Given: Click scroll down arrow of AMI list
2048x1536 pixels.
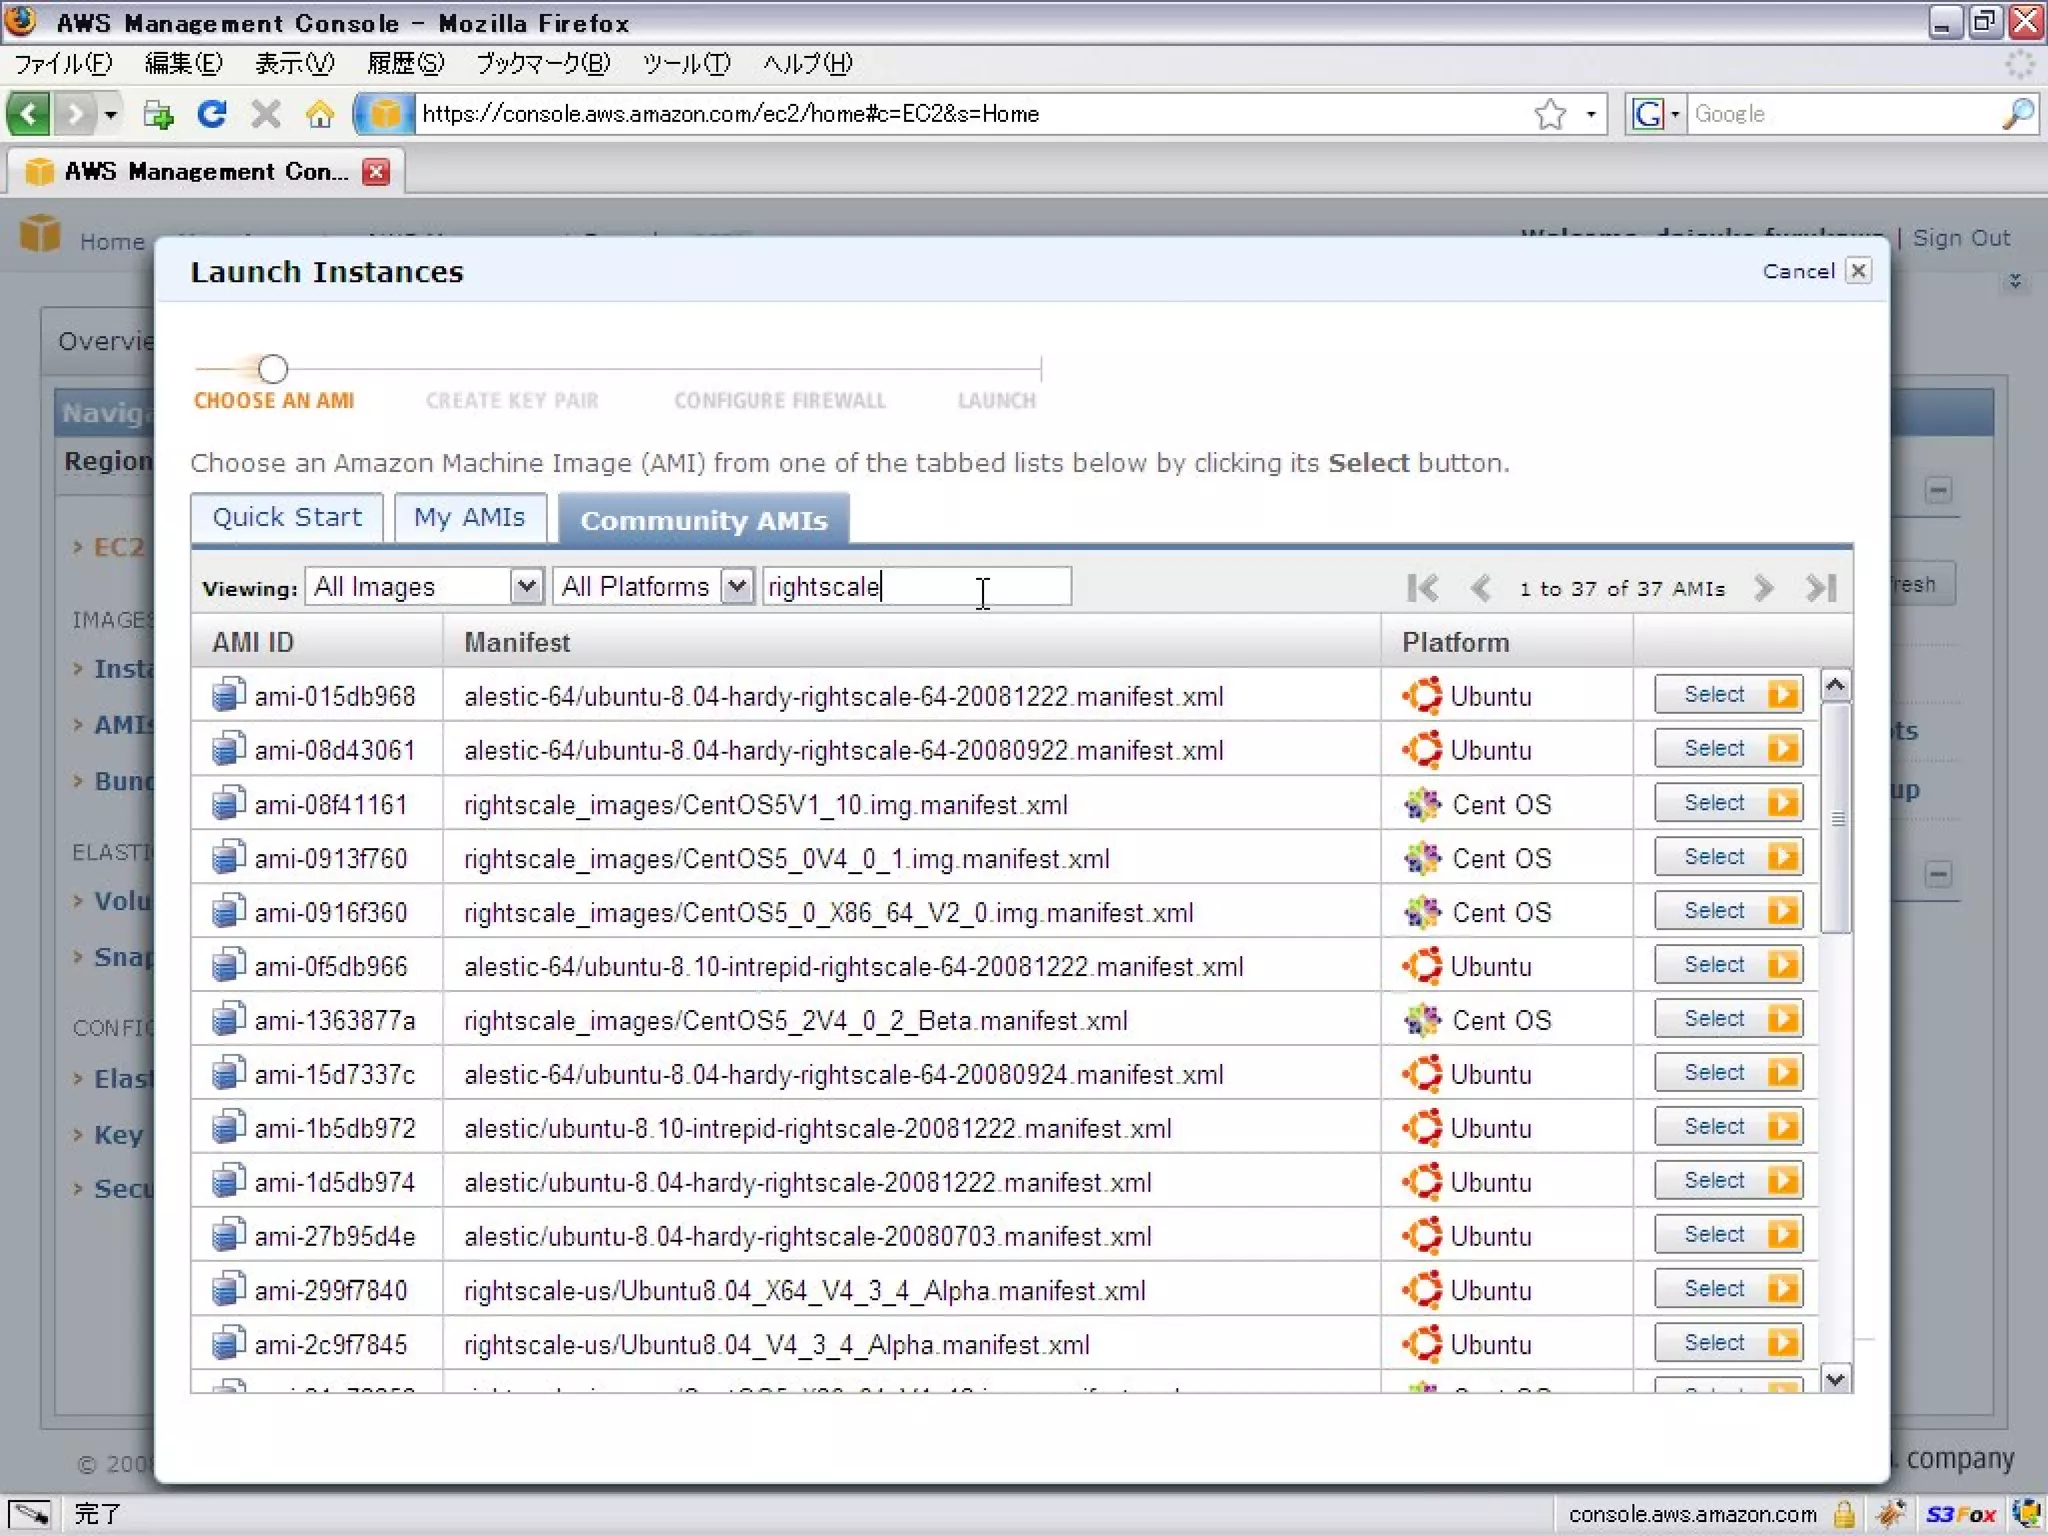Looking at the screenshot, I should tap(1835, 1380).
